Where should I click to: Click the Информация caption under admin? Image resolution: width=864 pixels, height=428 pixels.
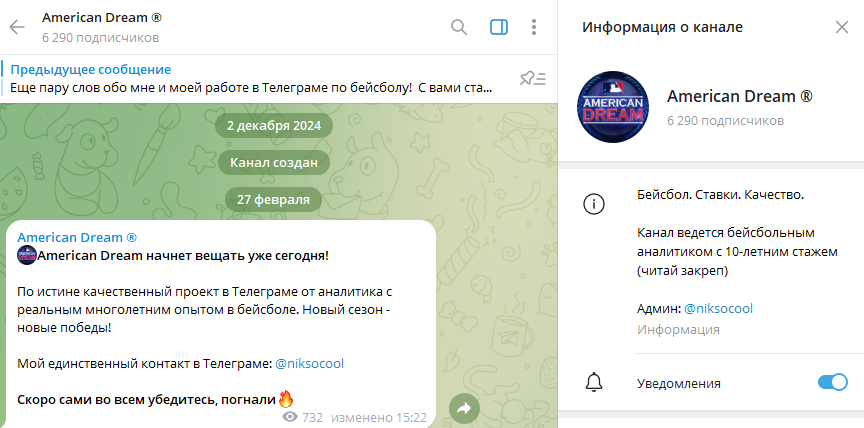678,329
